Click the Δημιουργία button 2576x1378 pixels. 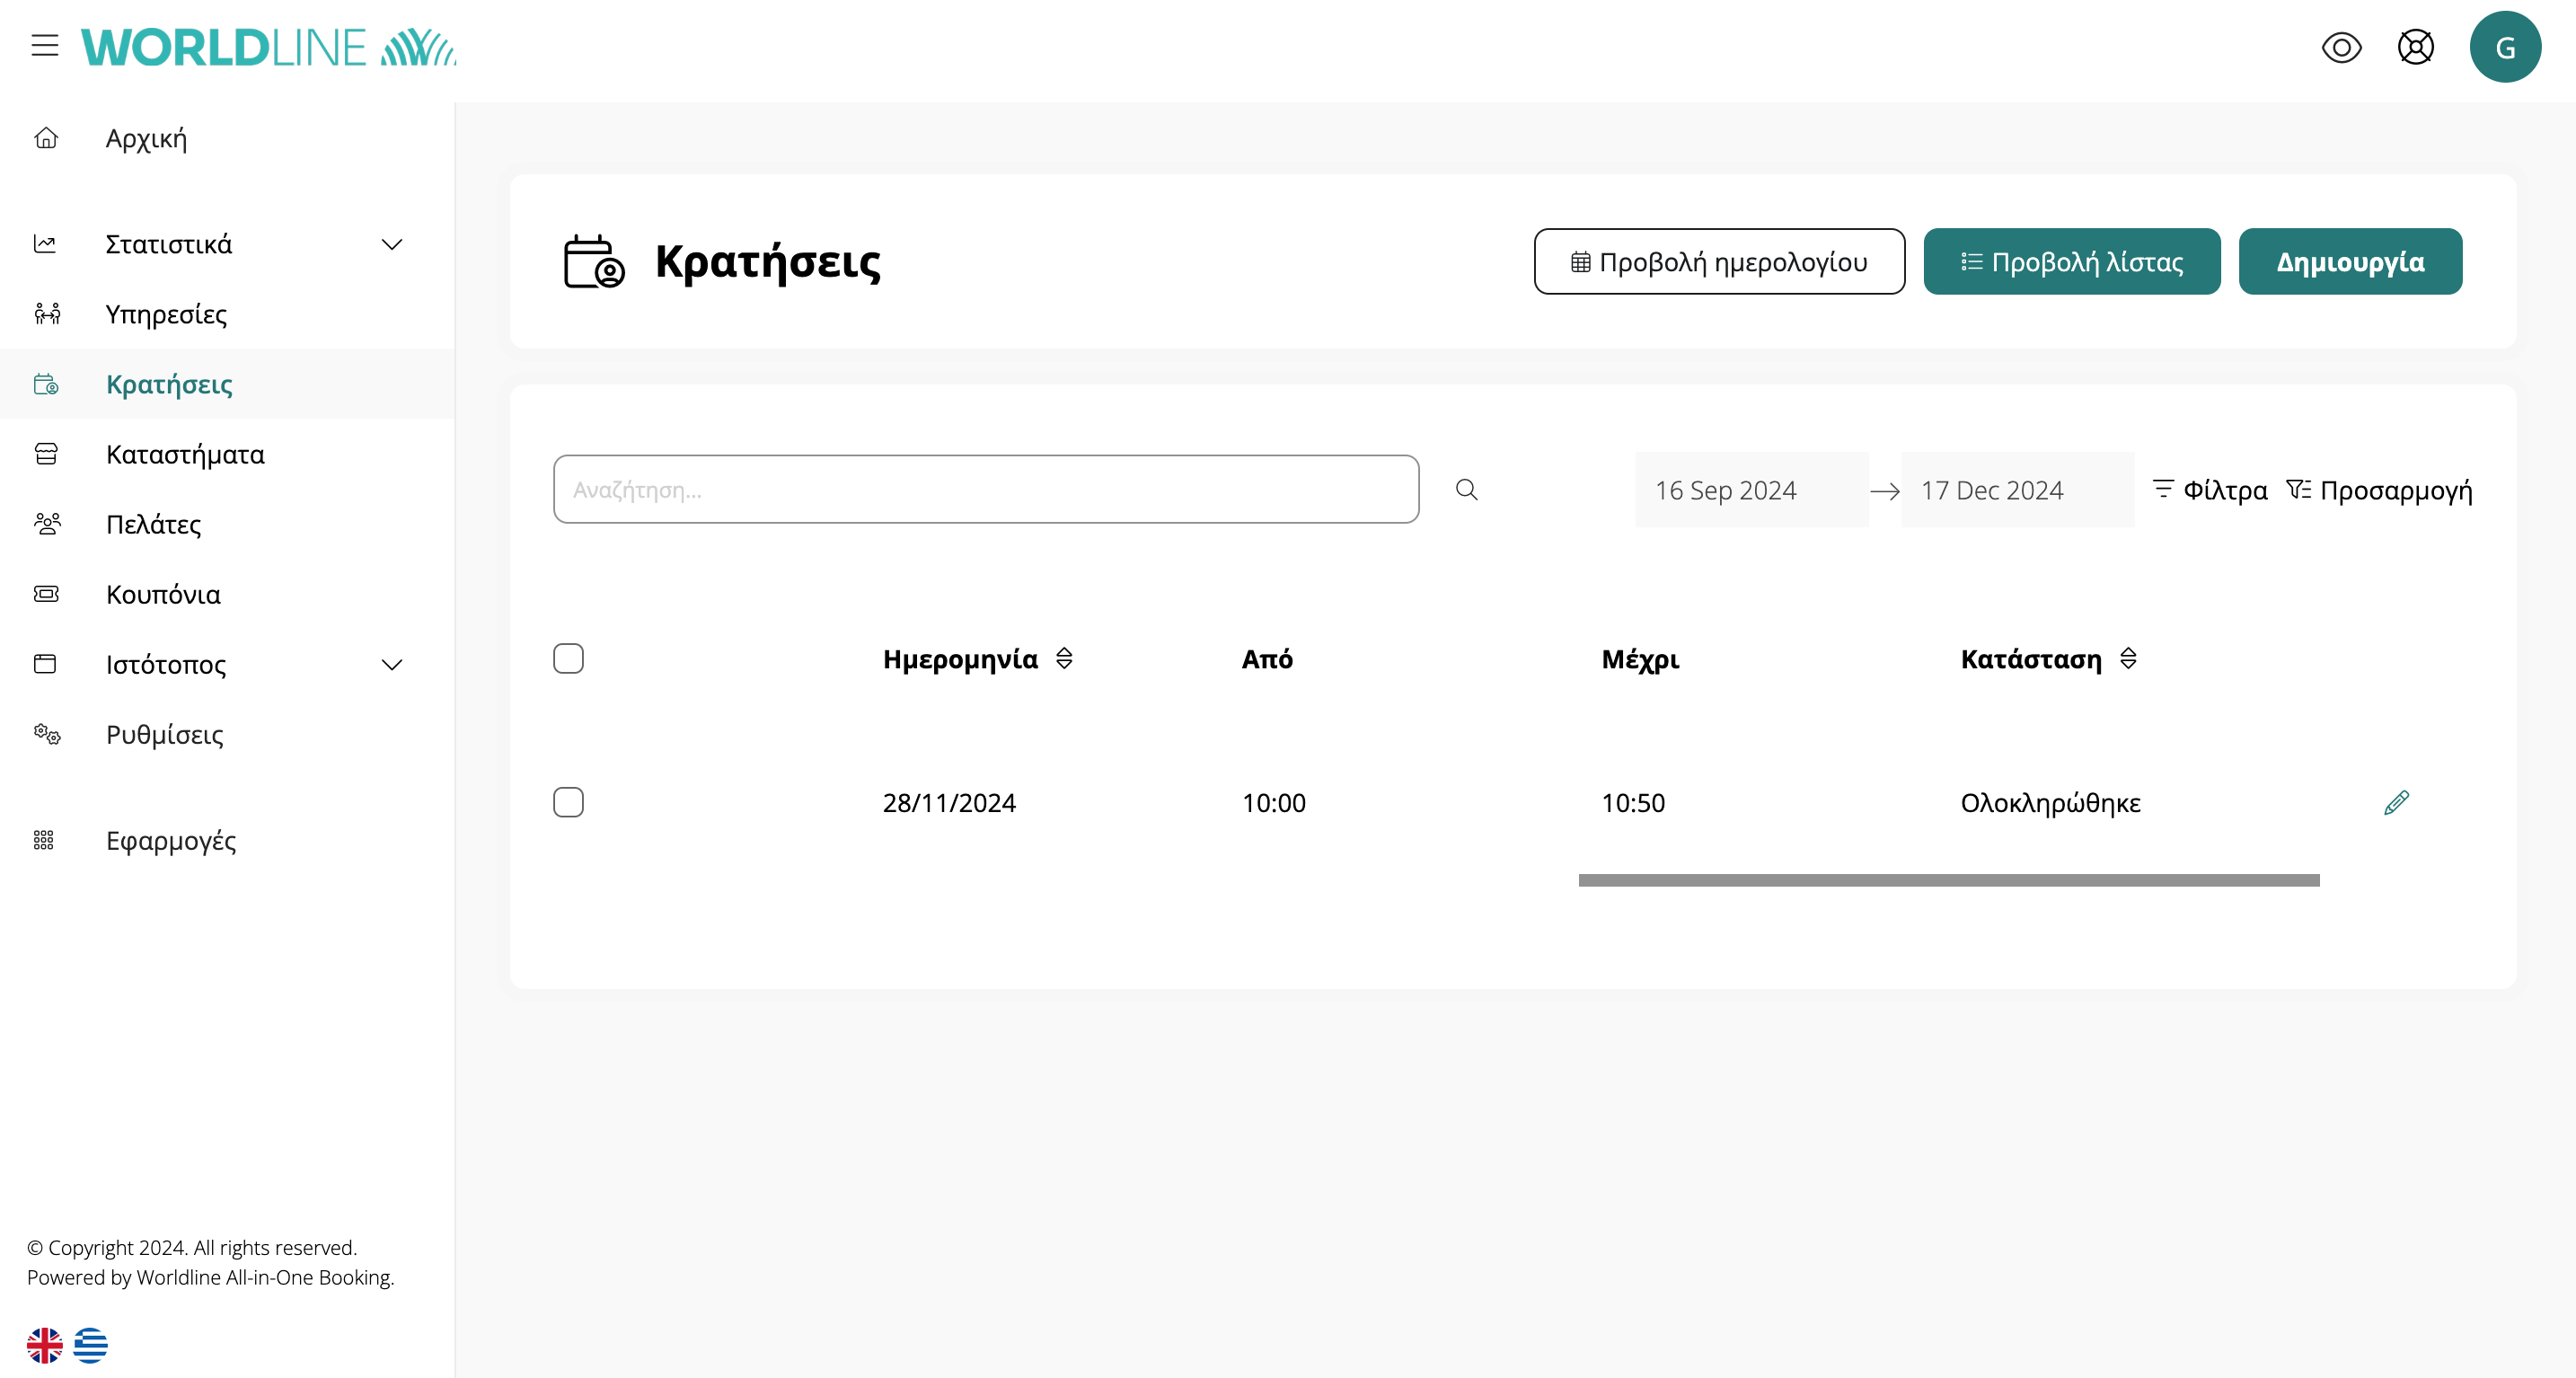point(2349,262)
